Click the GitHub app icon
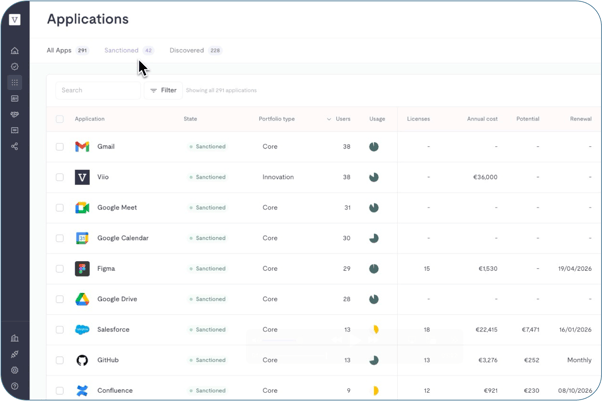The image size is (602, 401). 82,360
